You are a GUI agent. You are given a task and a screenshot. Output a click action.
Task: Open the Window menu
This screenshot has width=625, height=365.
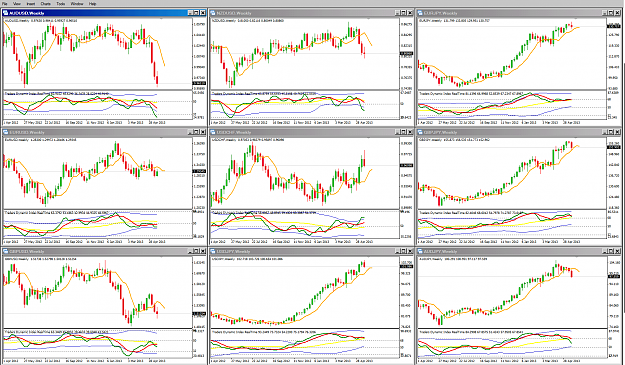click(77, 4)
